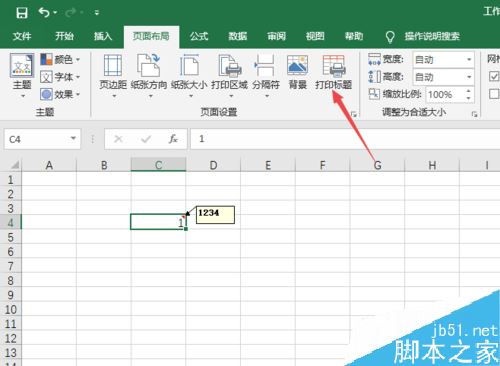Toggle the checked gridlines checkbox
The image size is (500, 366).
pyautogui.click(x=494, y=76)
